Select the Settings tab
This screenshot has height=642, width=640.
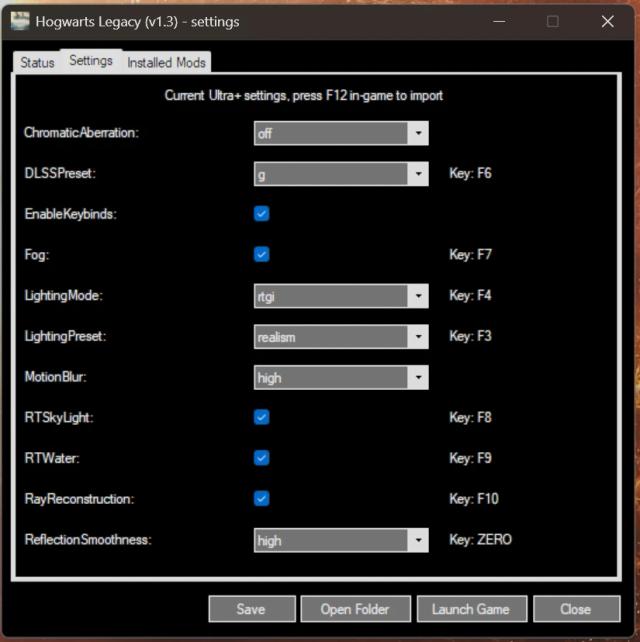(91, 61)
